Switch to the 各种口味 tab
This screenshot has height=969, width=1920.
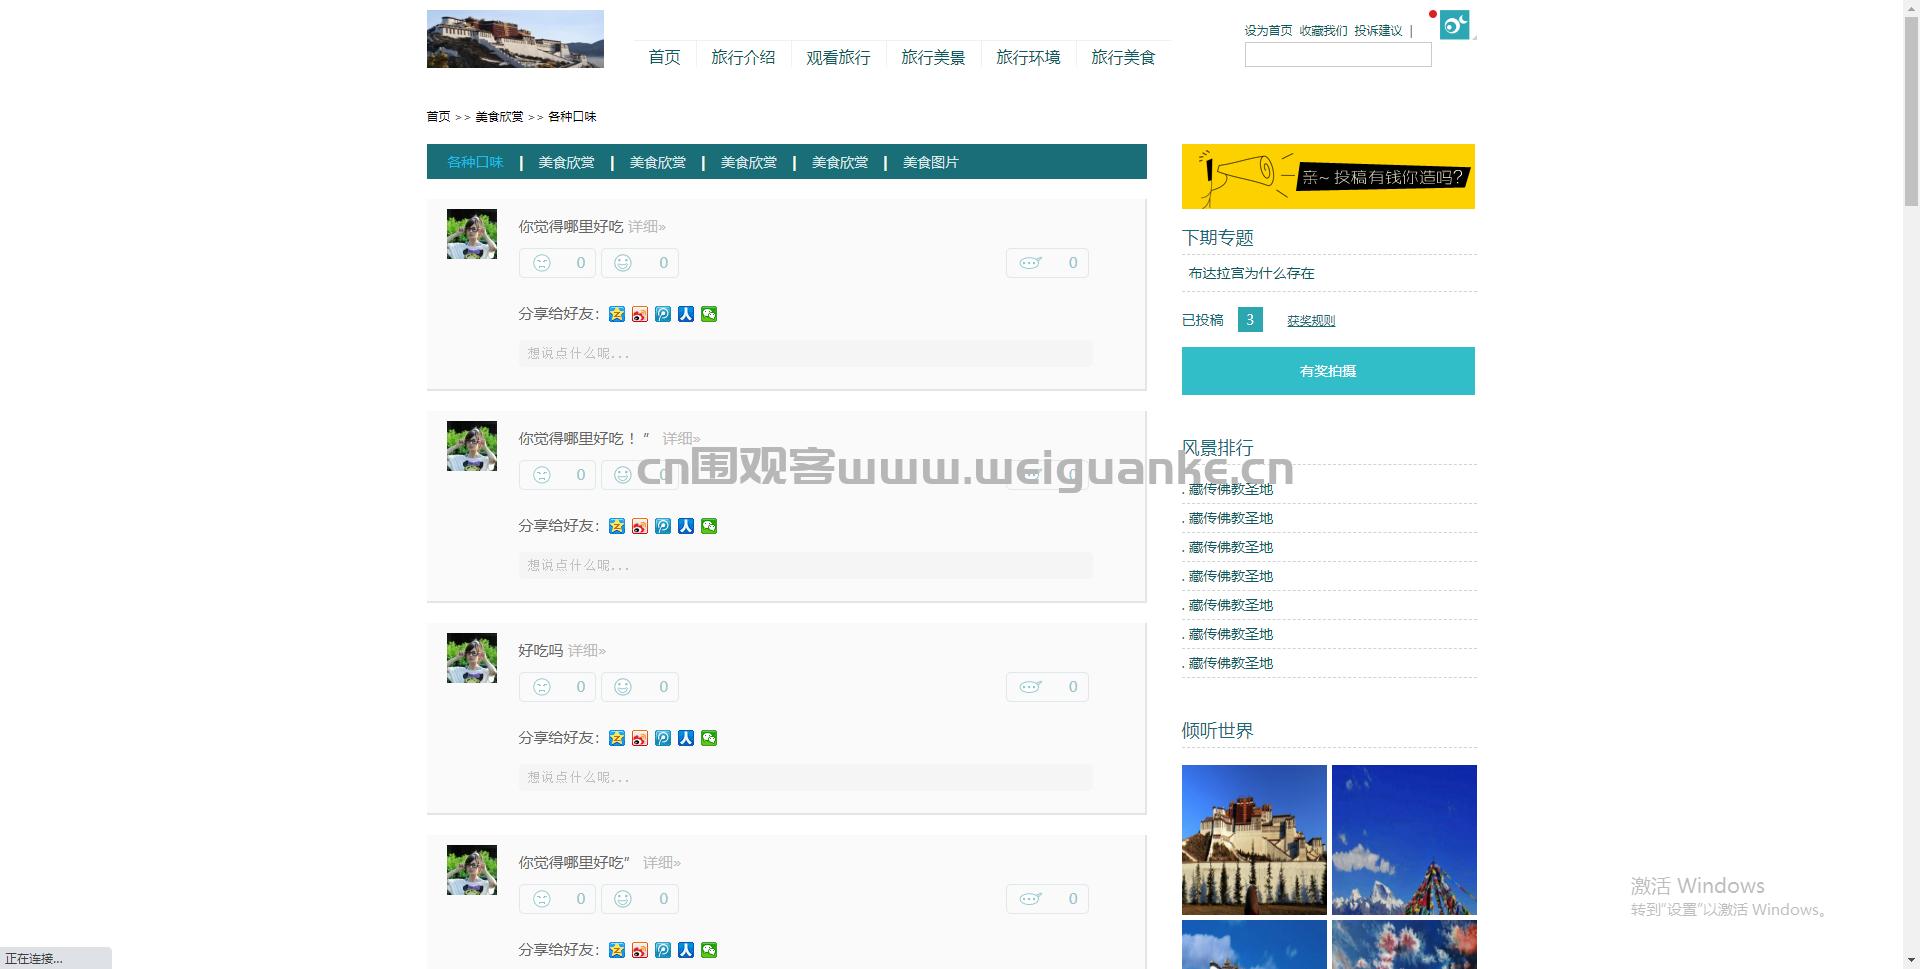475,161
